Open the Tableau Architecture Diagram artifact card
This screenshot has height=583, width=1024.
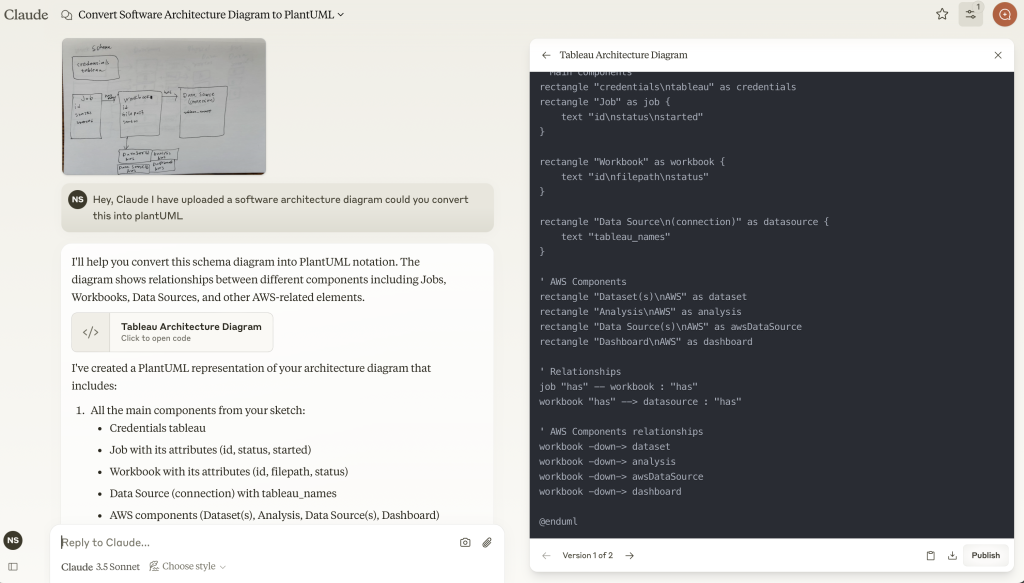tap(172, 332)
